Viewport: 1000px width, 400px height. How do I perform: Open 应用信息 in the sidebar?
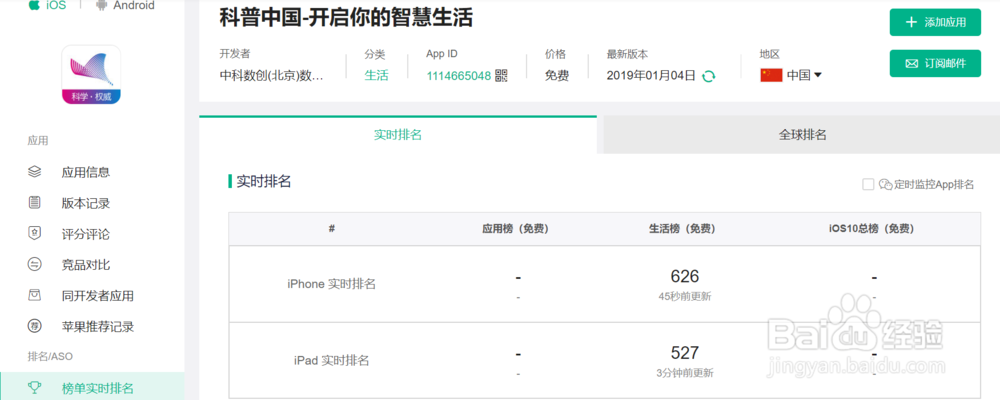point(85,172)
